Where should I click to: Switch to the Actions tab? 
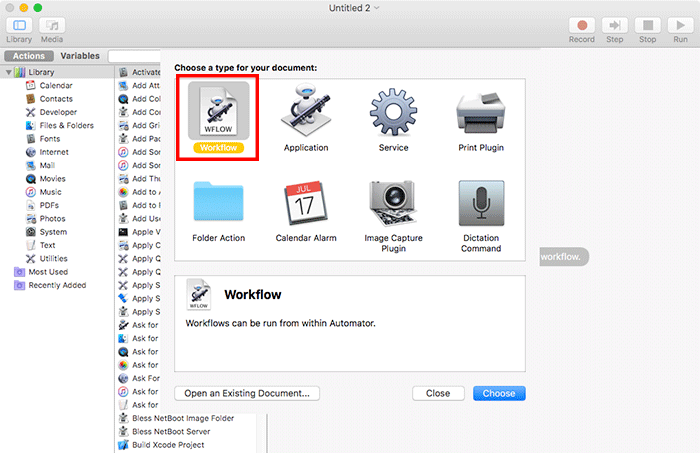coord(29,56)
